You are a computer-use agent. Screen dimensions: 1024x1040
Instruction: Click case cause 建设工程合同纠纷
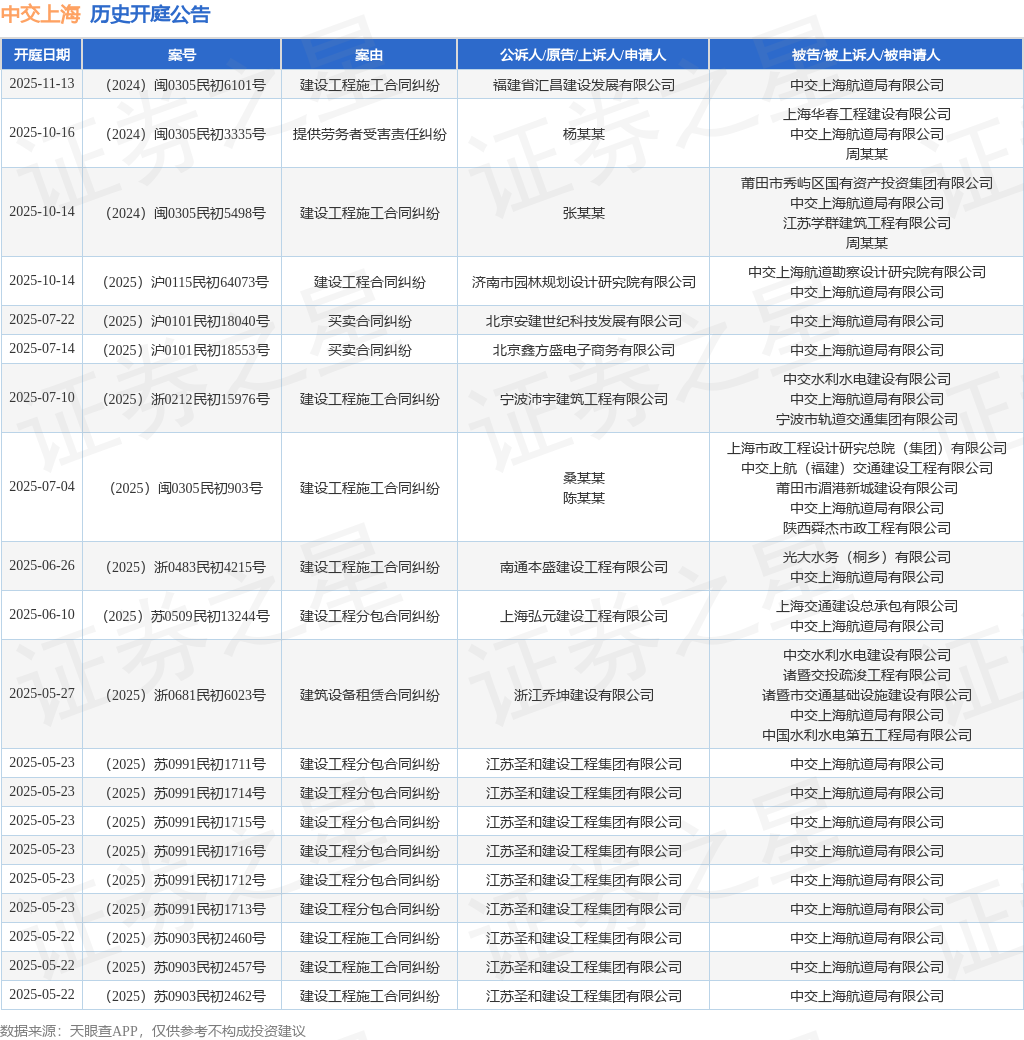[x=369, y=282]
